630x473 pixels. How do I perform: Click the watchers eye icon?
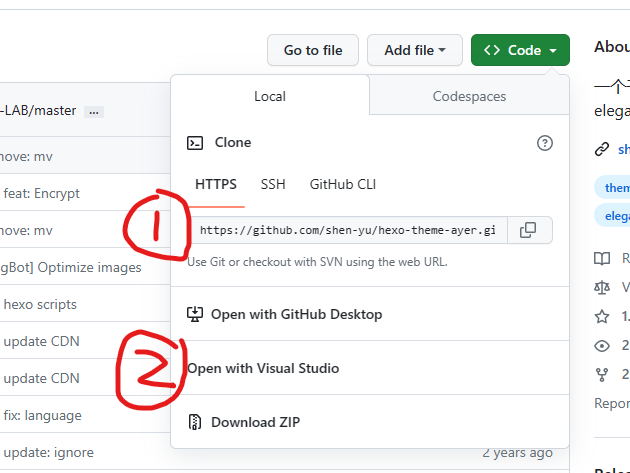[x=602, y=346]
